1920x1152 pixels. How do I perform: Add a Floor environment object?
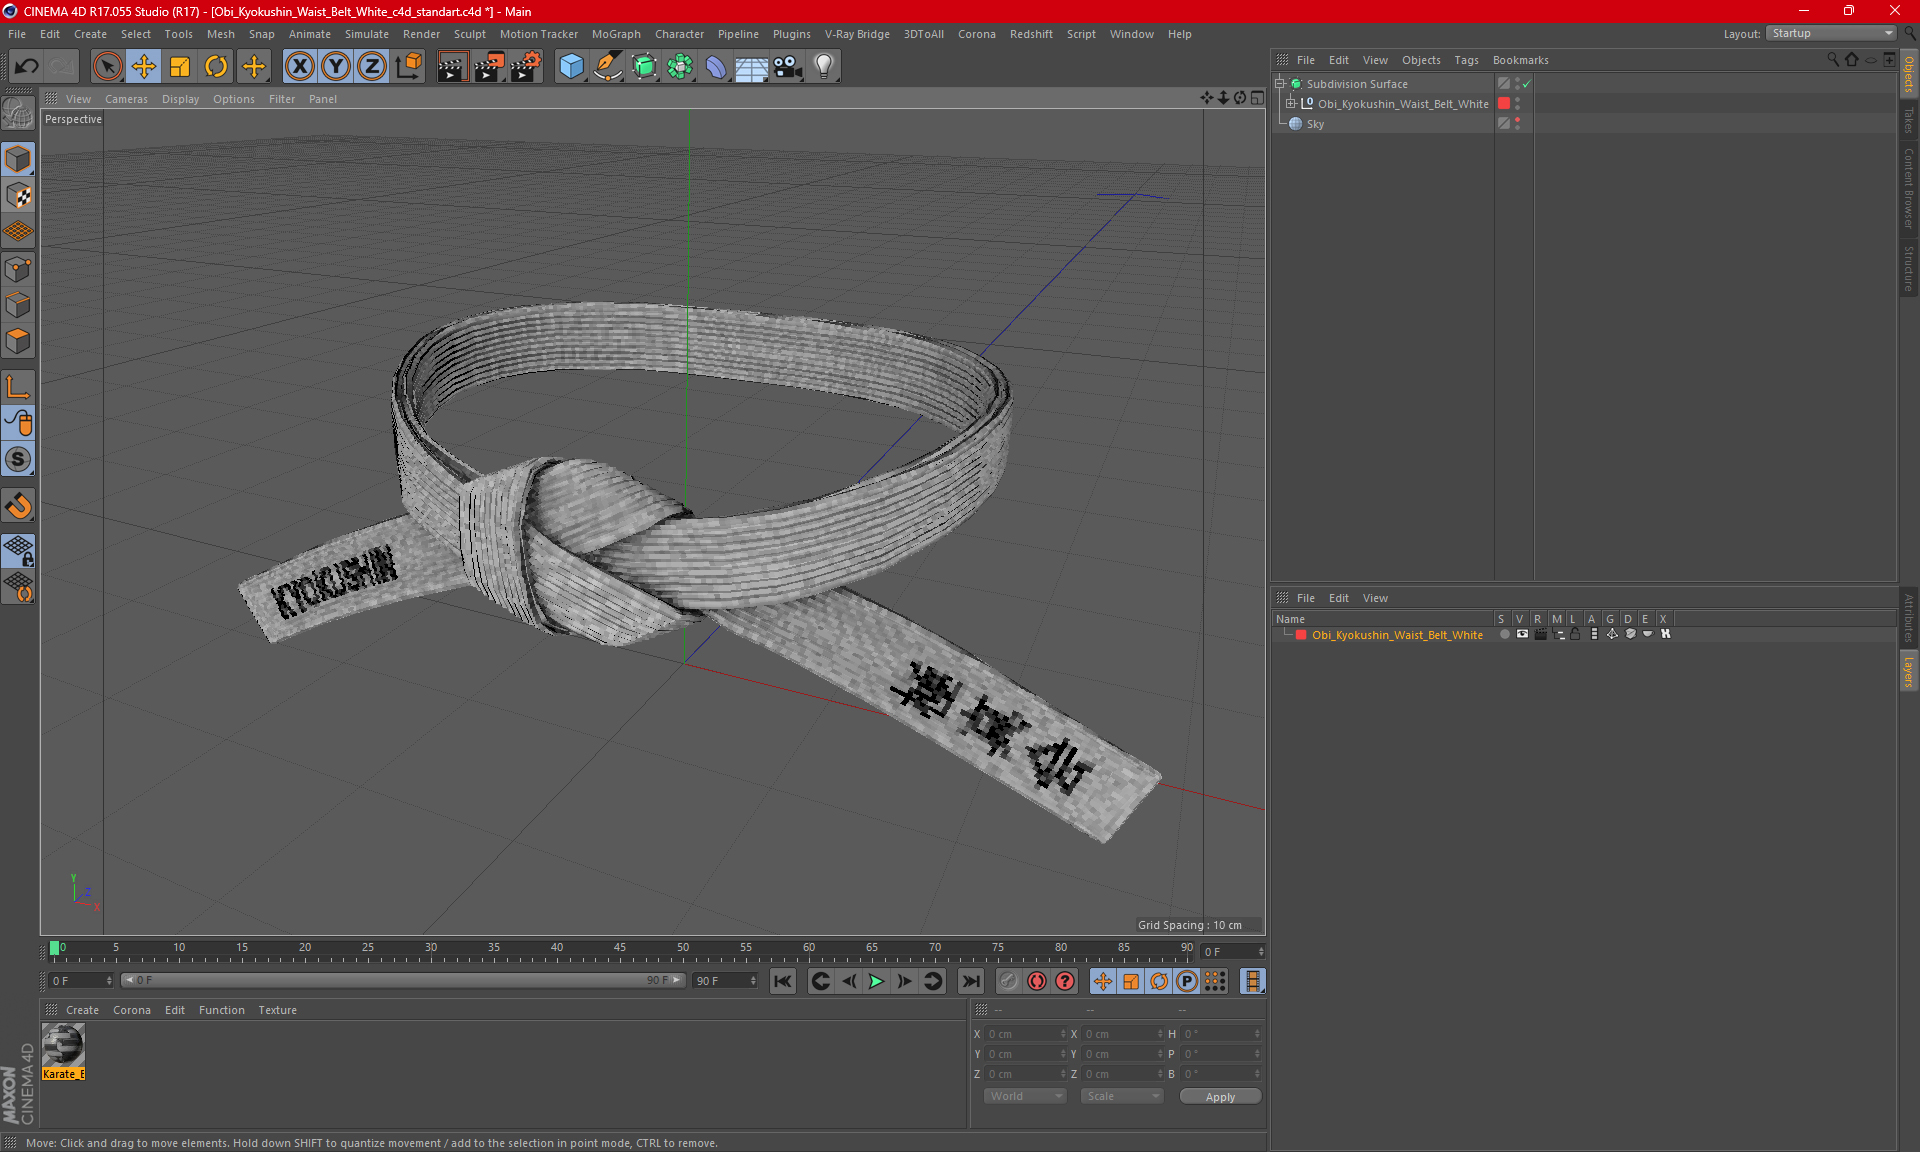pos(752,67)
